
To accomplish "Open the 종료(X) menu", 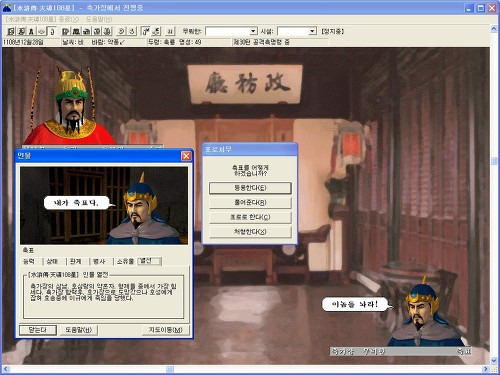I will coord(69,19).
